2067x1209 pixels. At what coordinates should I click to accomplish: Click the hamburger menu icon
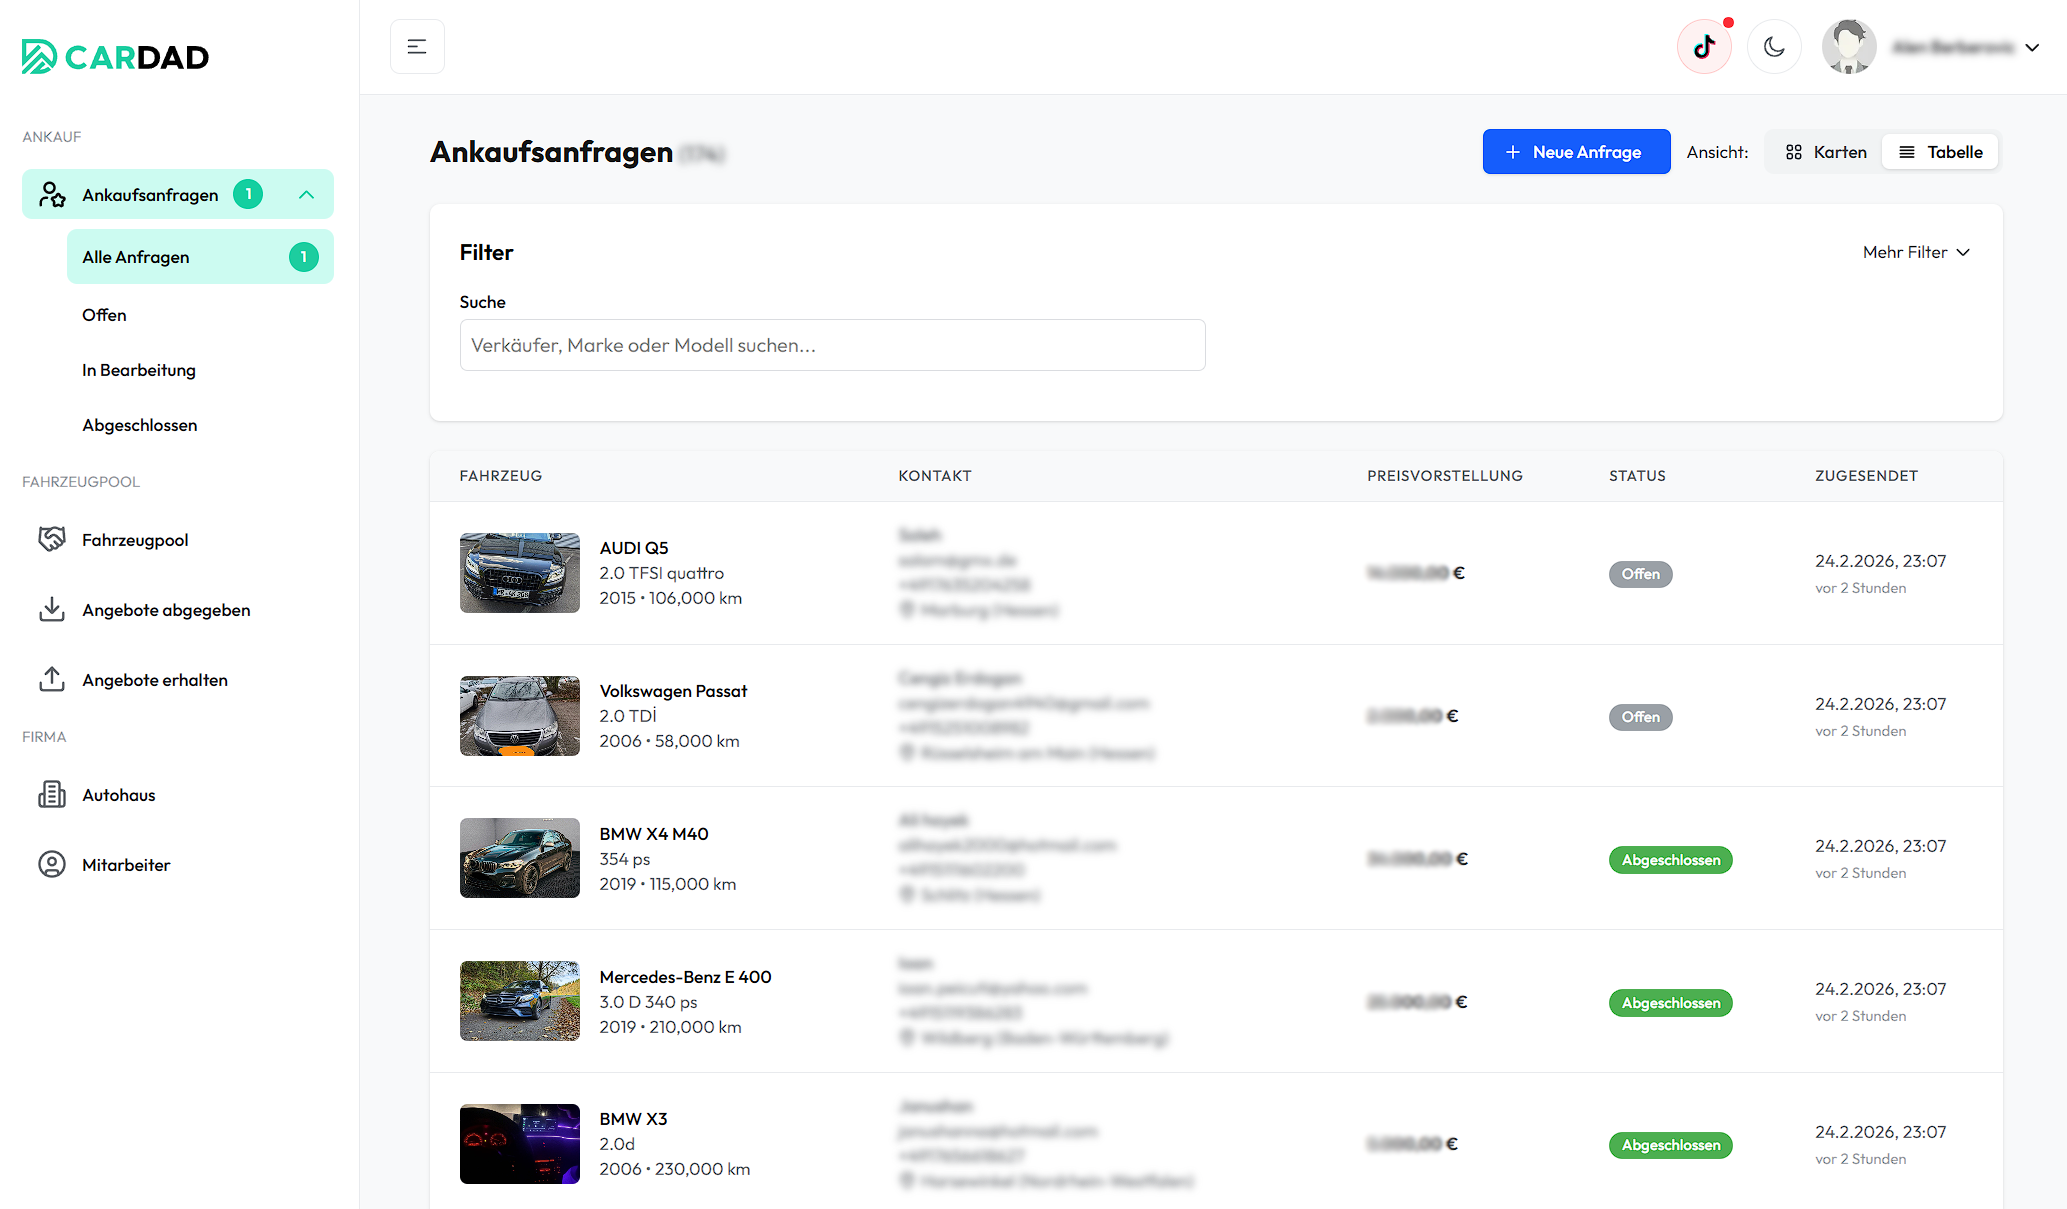[417, 47]
